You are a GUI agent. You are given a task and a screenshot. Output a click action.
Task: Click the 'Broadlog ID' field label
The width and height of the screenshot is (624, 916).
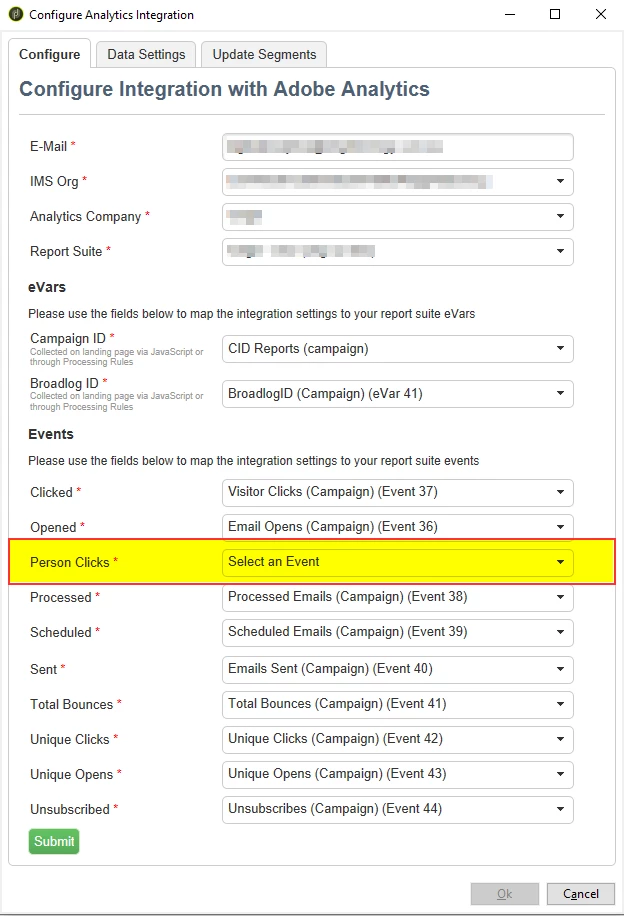[64, 383]
